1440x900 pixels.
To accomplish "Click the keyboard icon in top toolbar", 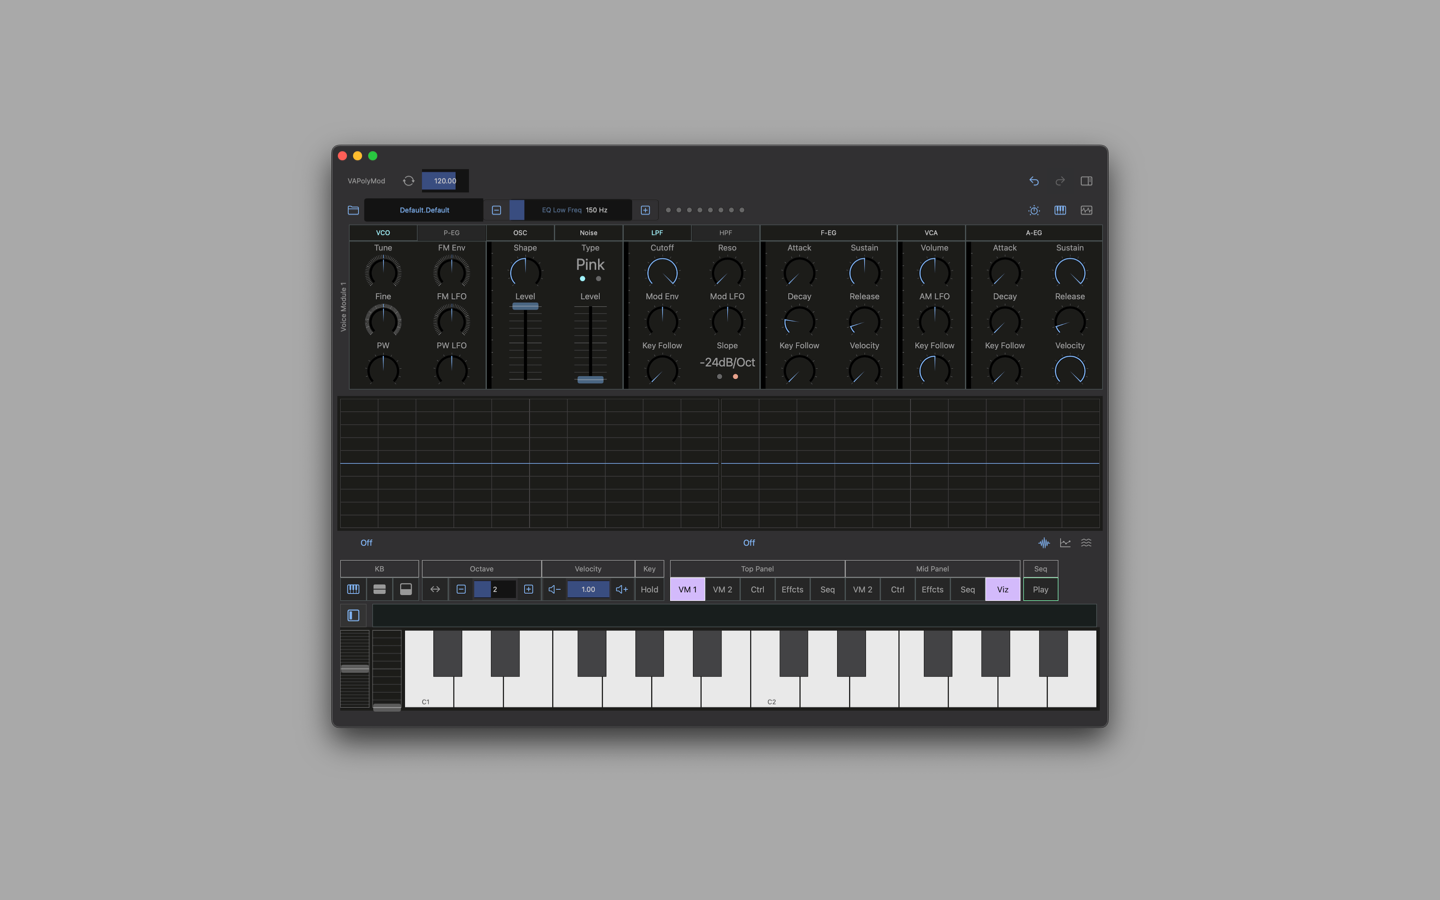I will pos(1060,210).
